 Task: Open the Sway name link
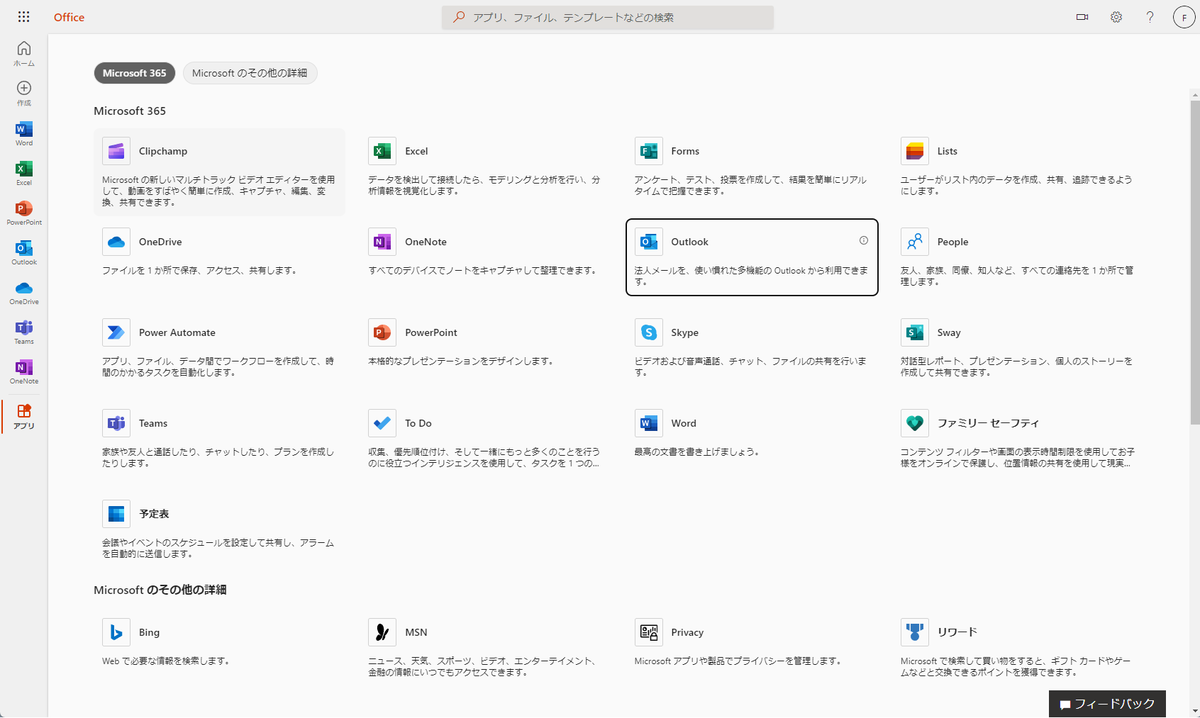pyautogui.click(x=949, y=332)
